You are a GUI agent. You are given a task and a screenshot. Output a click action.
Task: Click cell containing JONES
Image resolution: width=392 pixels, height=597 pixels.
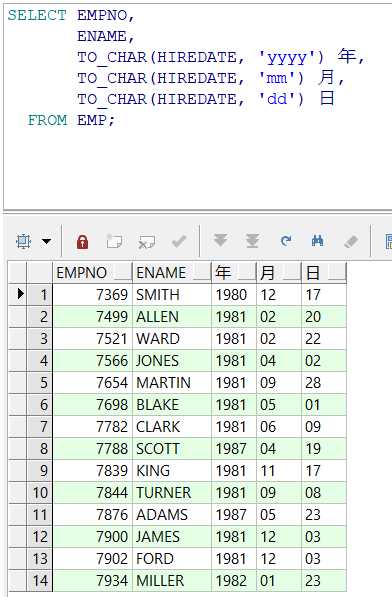(172, 361)
